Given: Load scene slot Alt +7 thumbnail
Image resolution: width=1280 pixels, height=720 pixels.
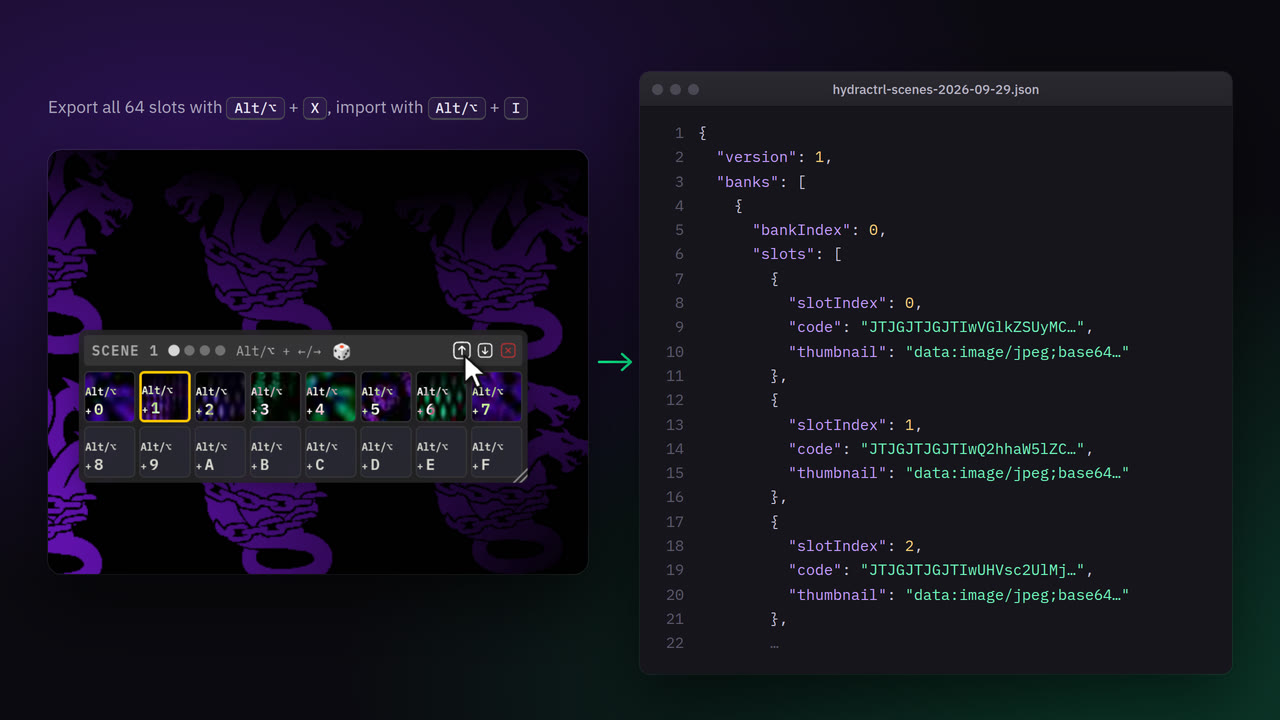Looking at the screenshot, I should (497, 396).
